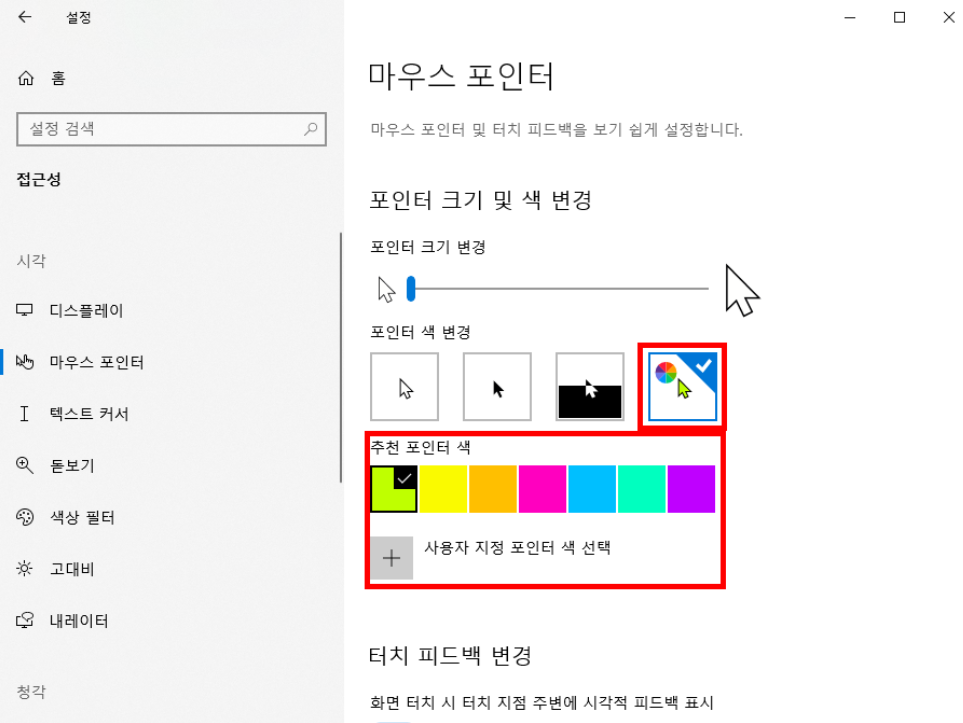963x723 pixels.
Task: Click the 설정 검색 search box
Action: (171, 129)
